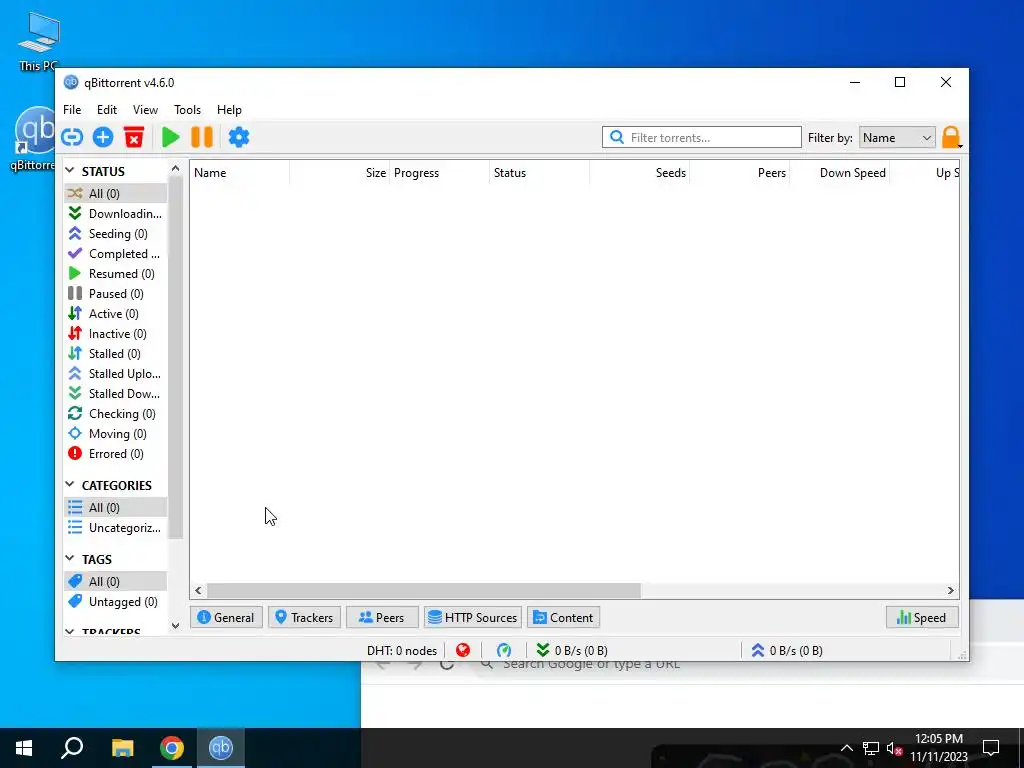Open the Tools menu

click(187, 110)
